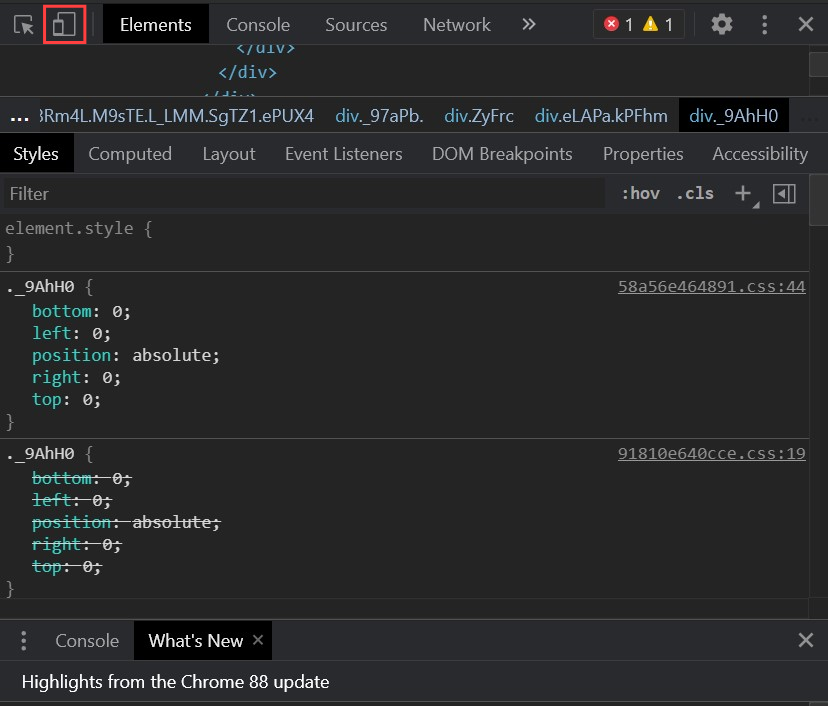Toggle the :hov element state panel
The height and width of the screenshot is (706, 828).
(x=640, y=194)
